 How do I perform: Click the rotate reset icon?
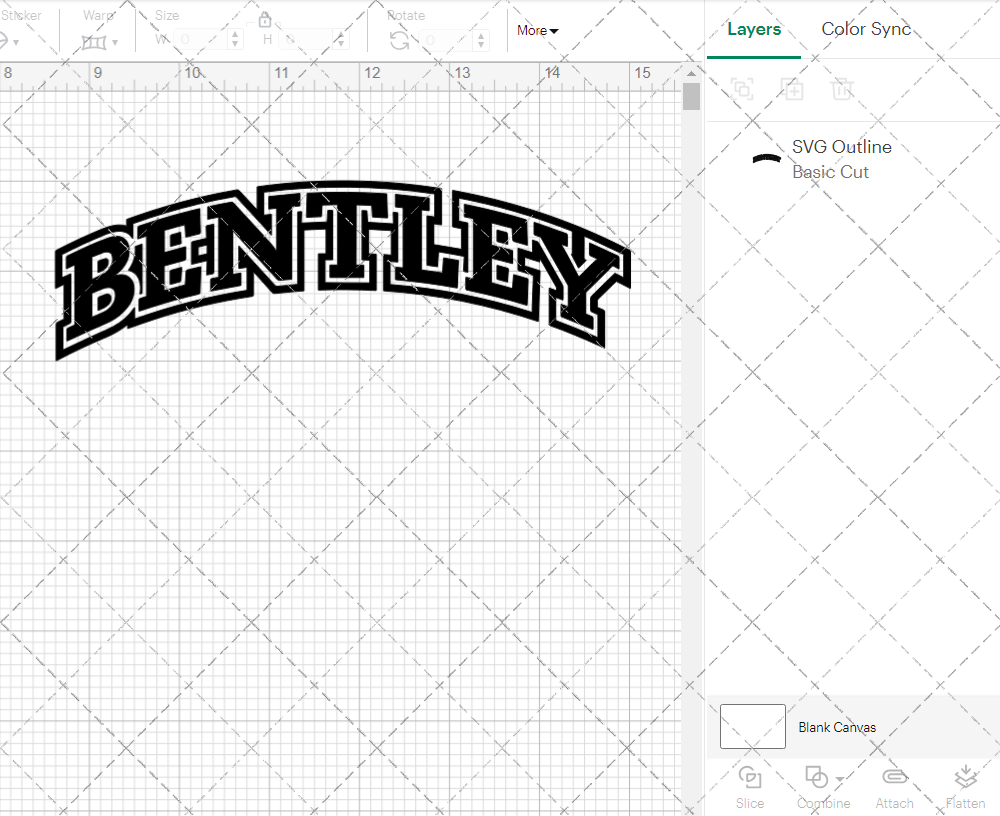[x=399, y=38]
